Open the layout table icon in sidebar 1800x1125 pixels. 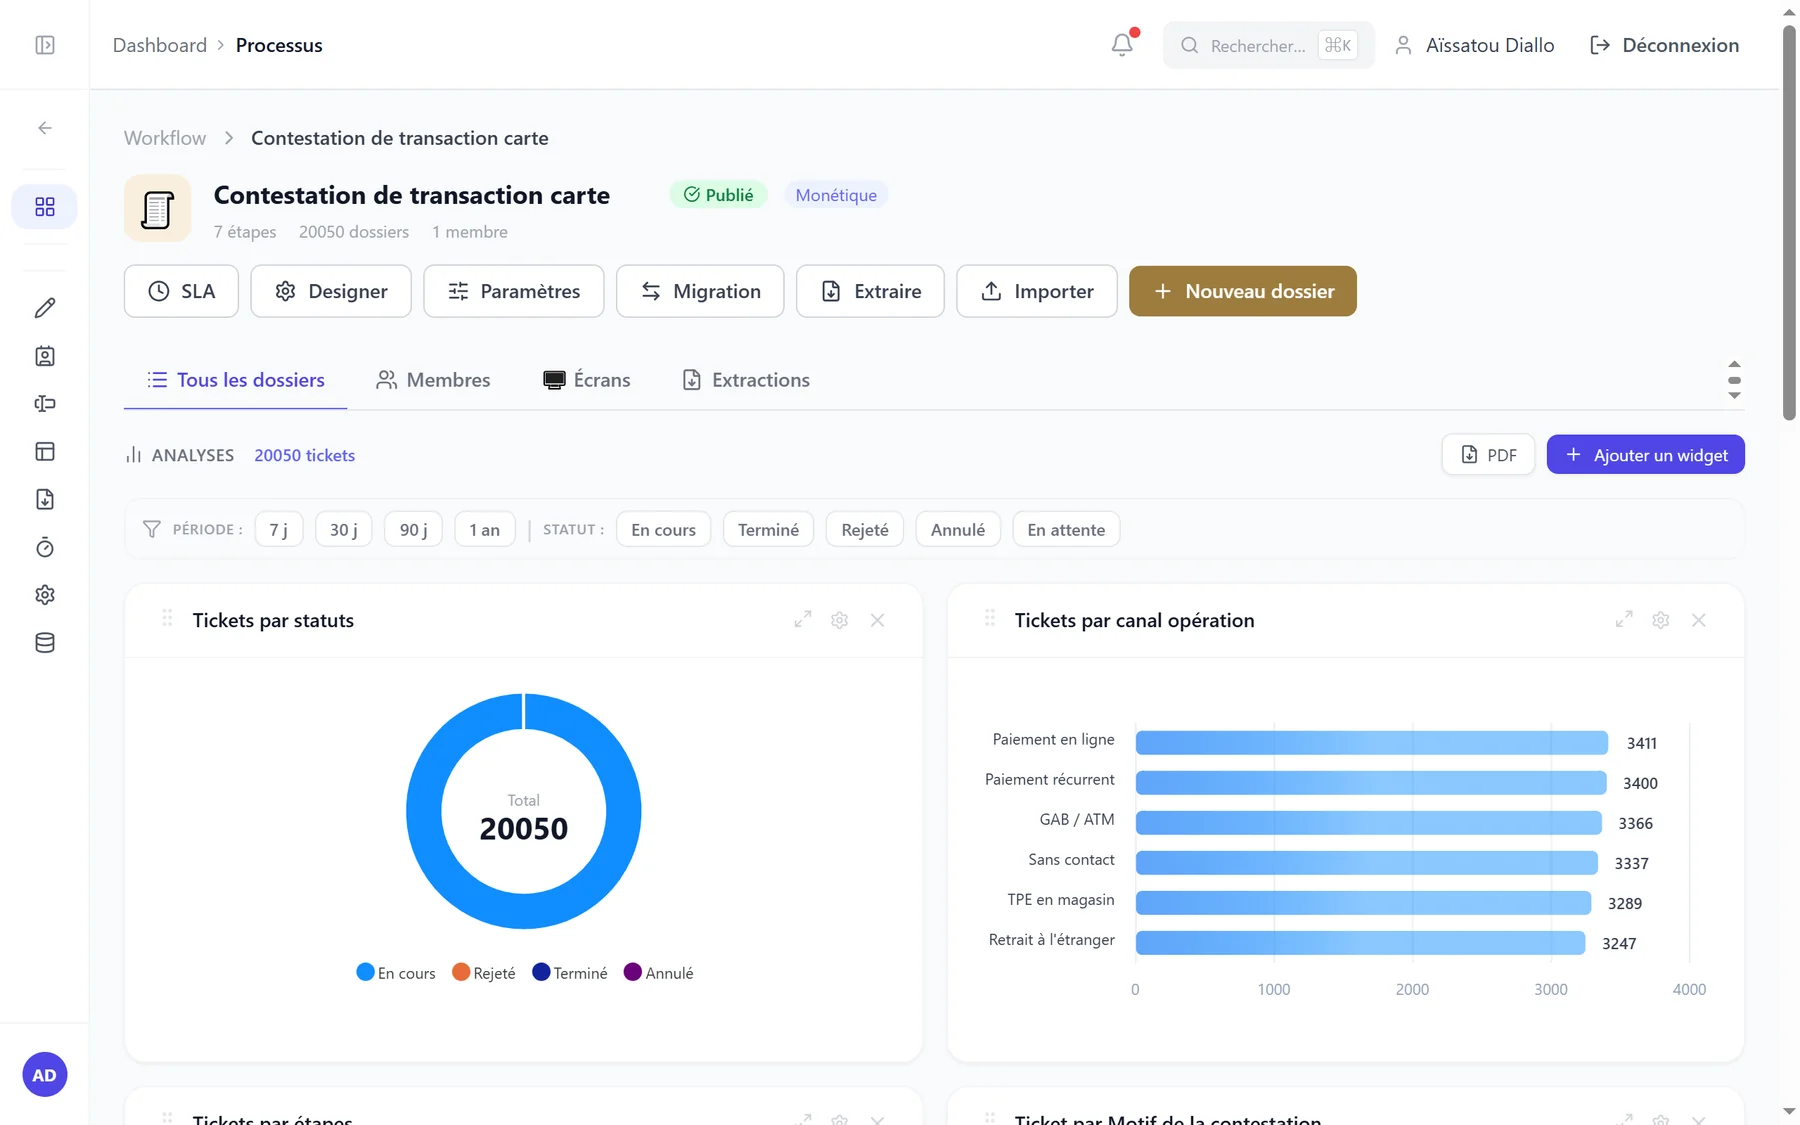[45, 452]
